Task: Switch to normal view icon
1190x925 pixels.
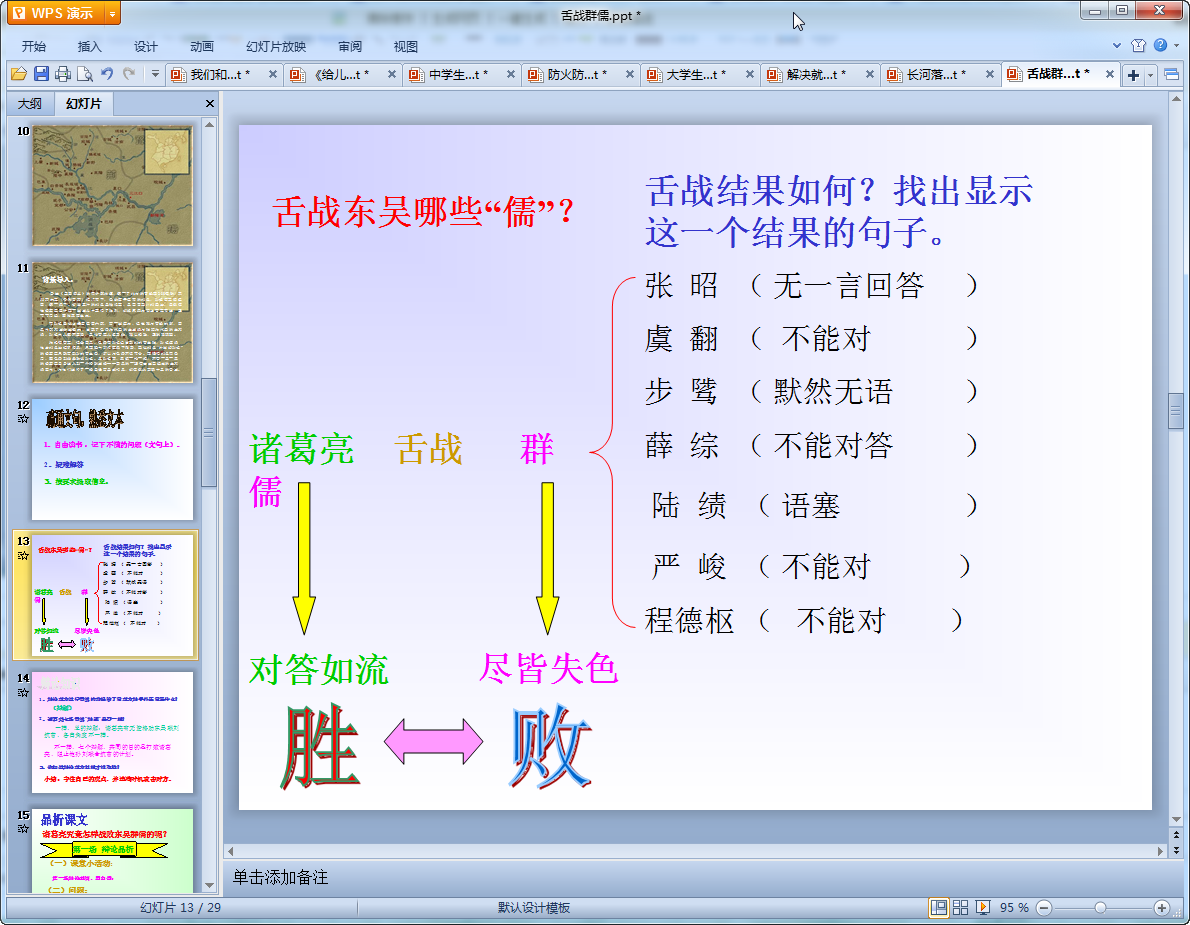Action: 939,908
